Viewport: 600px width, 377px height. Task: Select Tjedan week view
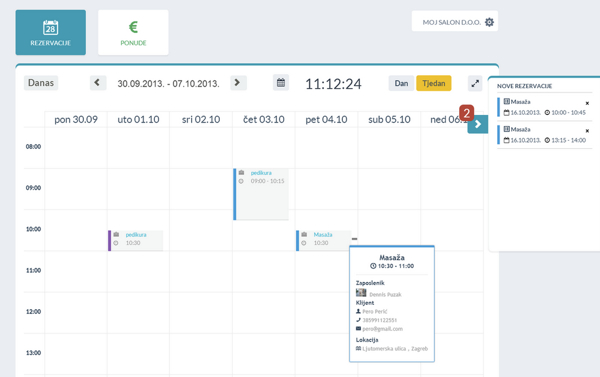click(434, 83)
